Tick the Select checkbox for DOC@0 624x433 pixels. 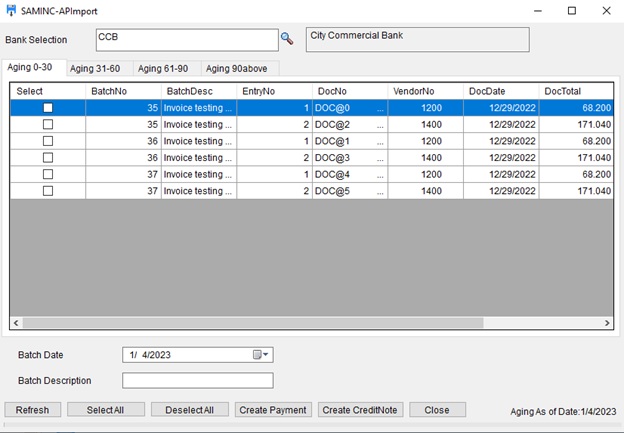click(48, 108)
